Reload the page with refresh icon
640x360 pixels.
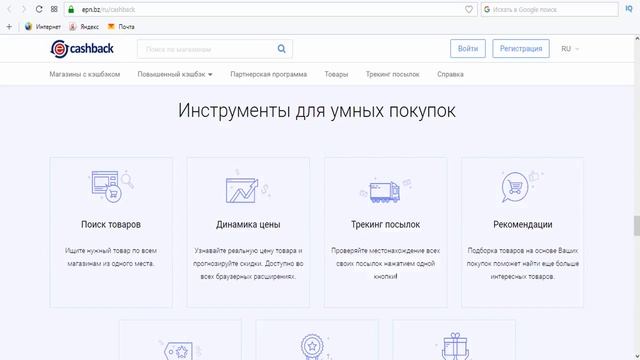pos(39,9)
